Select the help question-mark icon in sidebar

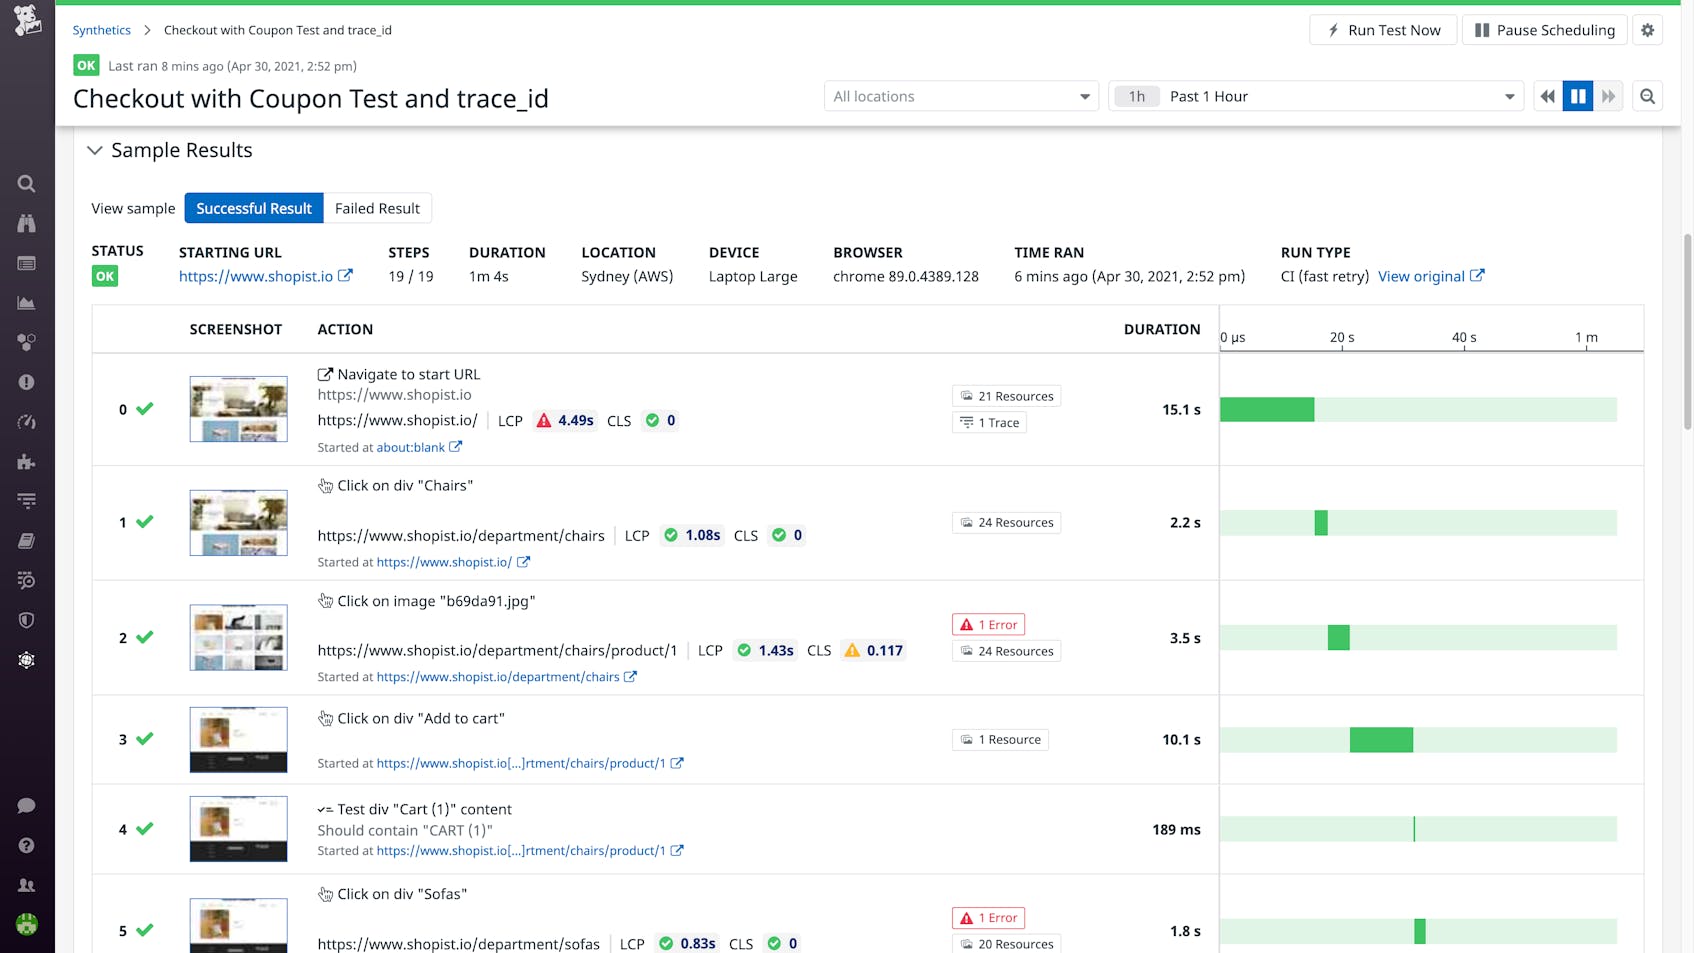(x=27, y=844)
